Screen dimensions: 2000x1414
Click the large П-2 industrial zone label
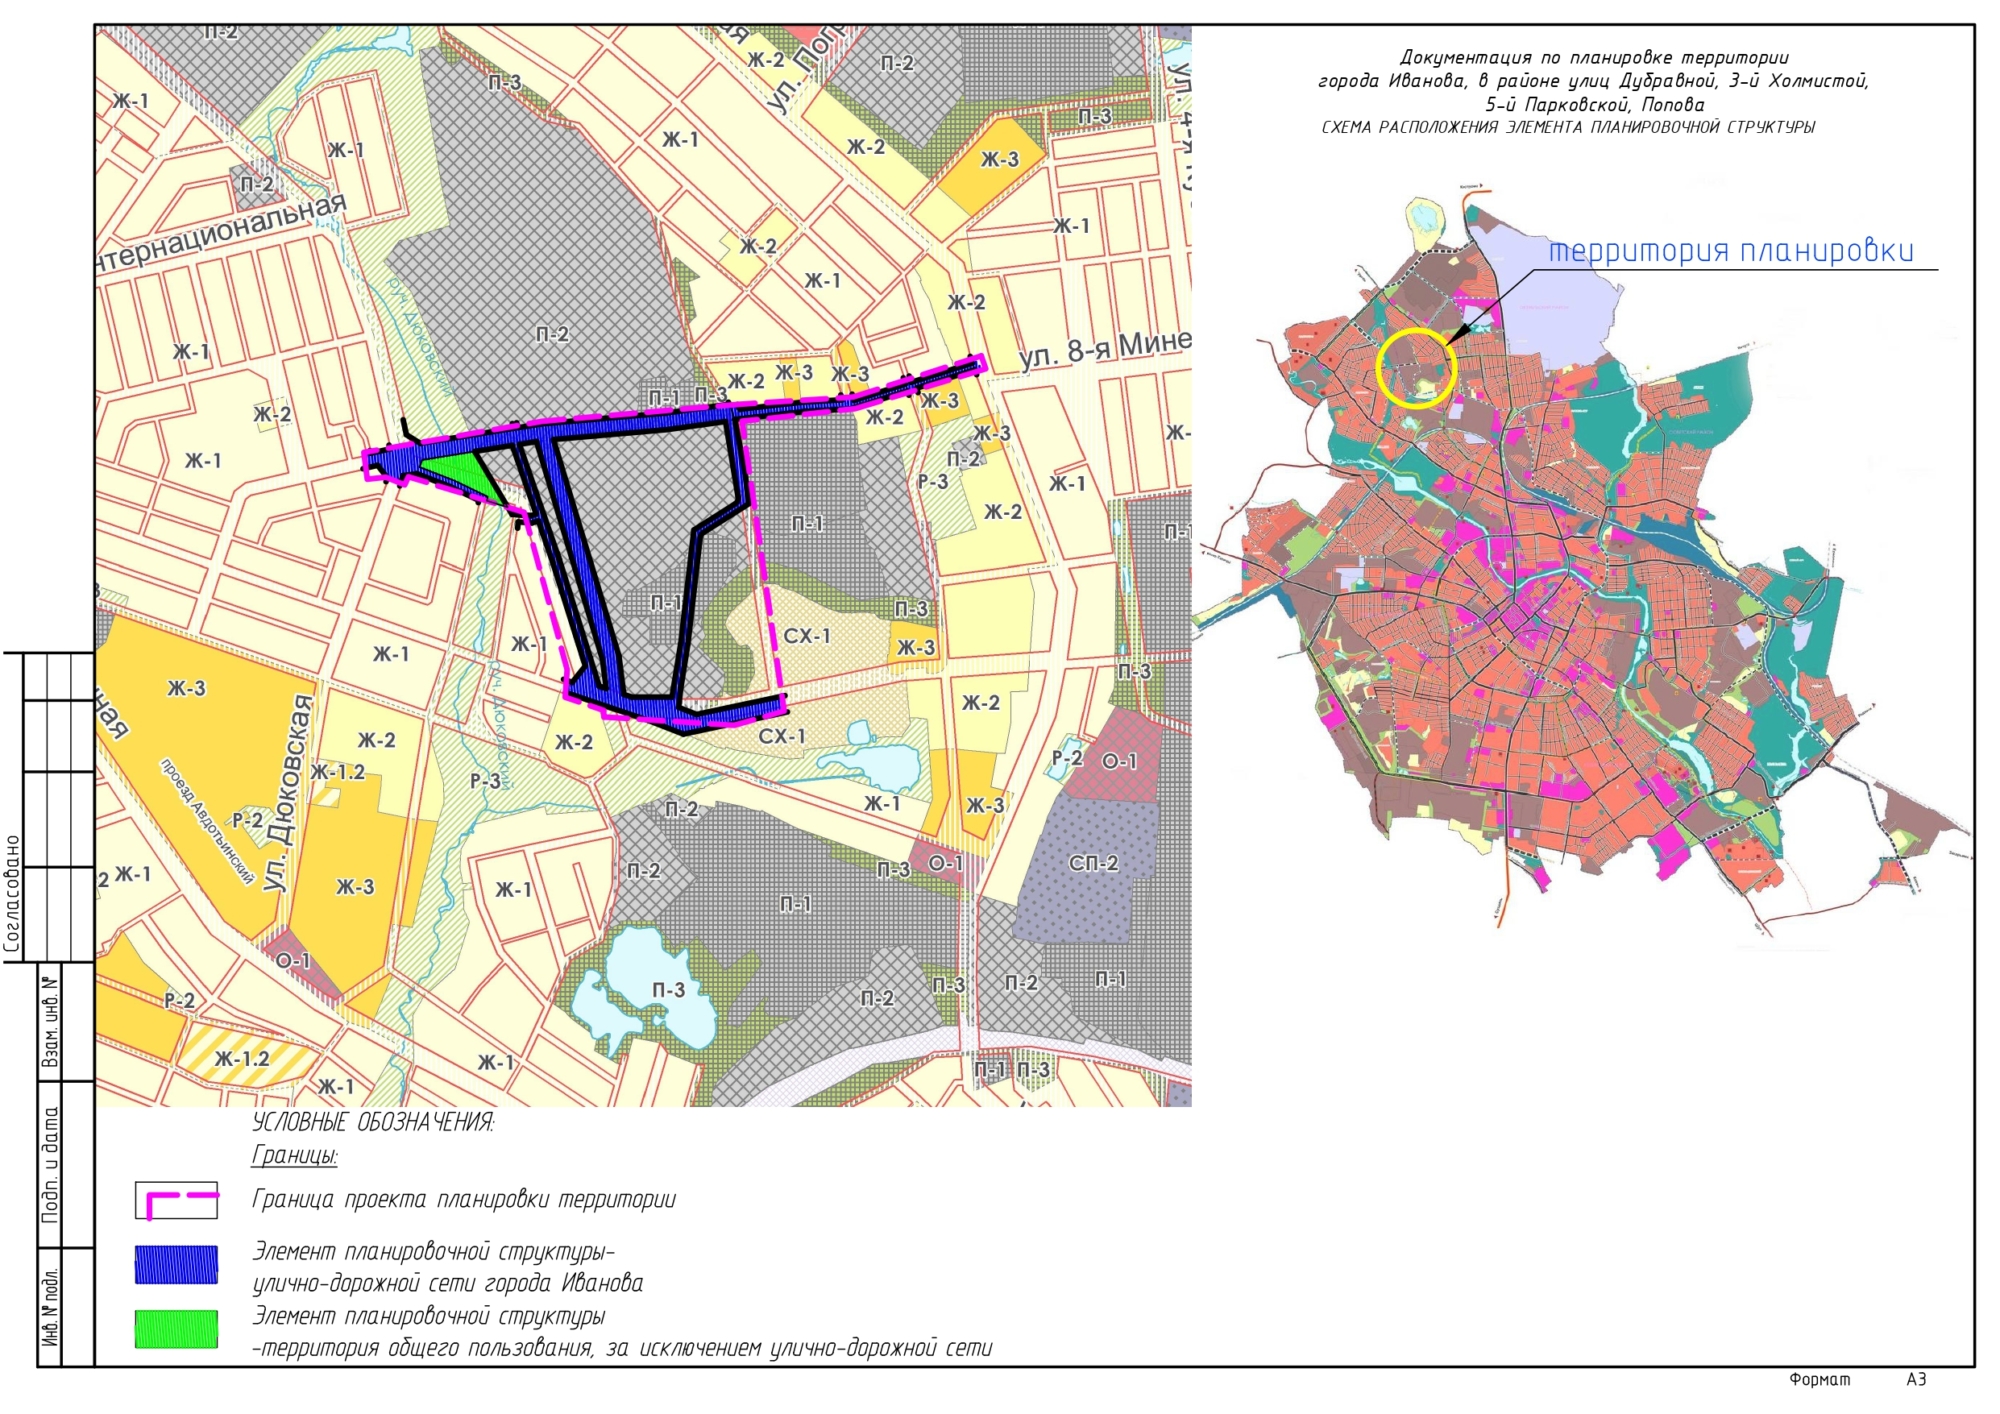click(552, 334)
